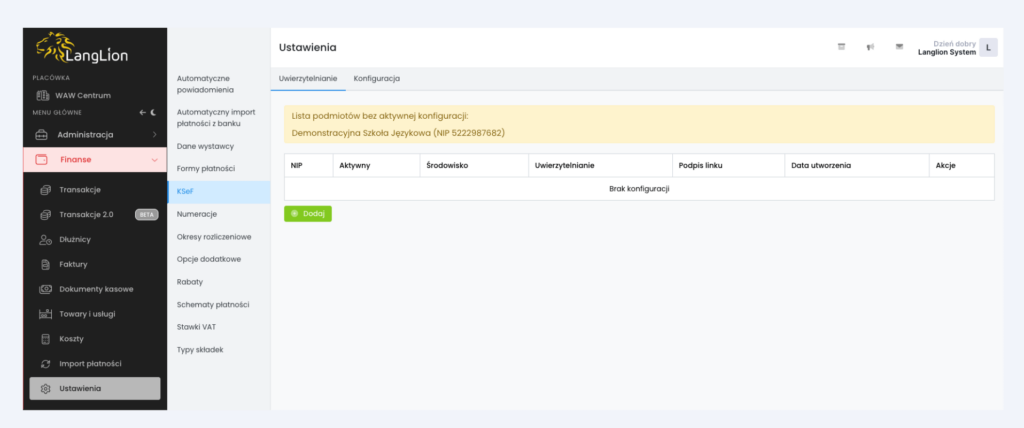This screenshot has height=428, width=1024.
Task: Click the Towary i usługi factory icon
Action: coord(46,314)
